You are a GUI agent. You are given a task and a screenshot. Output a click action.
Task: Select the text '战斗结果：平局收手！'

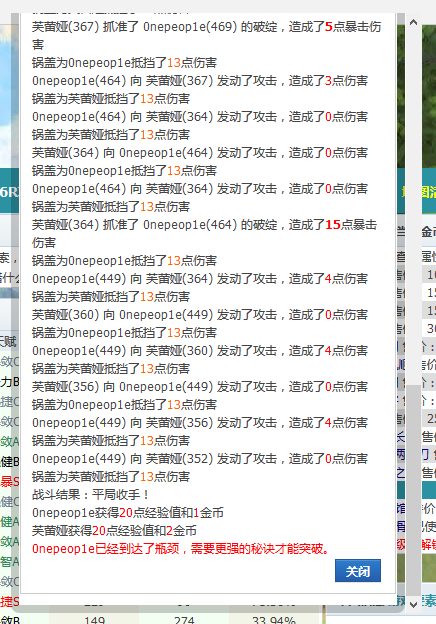click(91, 495)
